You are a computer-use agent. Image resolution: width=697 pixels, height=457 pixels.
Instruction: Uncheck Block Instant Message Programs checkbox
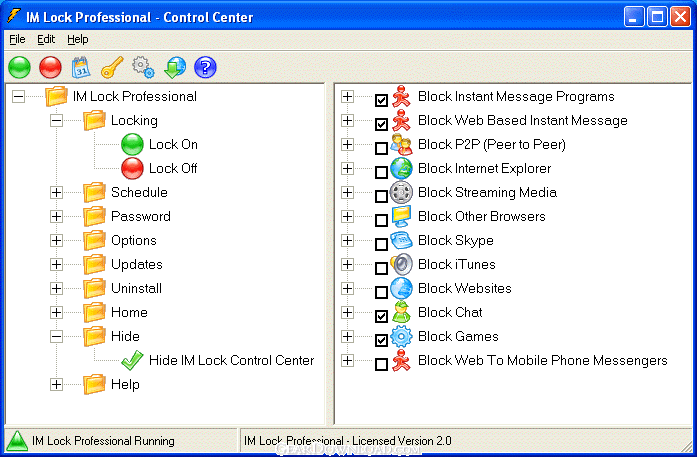(x=381, y=100)
